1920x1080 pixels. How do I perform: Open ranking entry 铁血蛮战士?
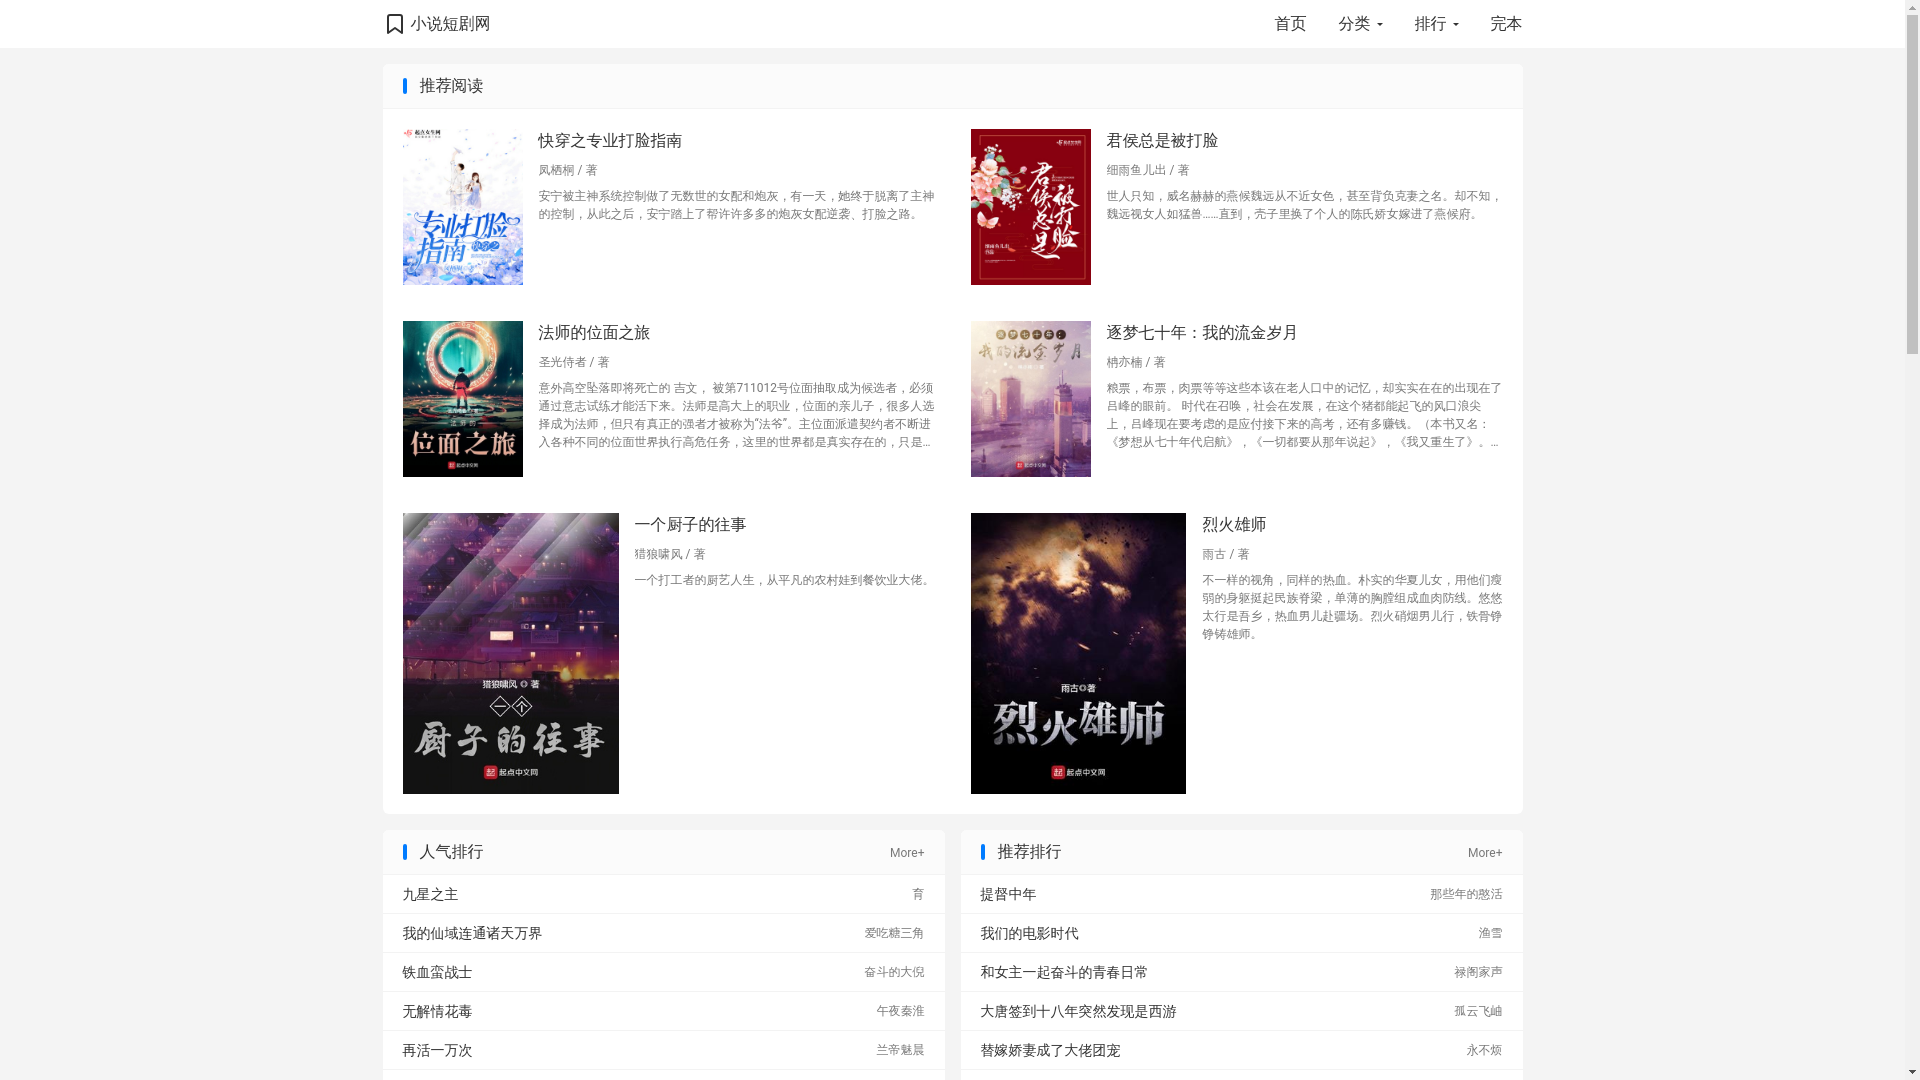(x=437, y=973)
